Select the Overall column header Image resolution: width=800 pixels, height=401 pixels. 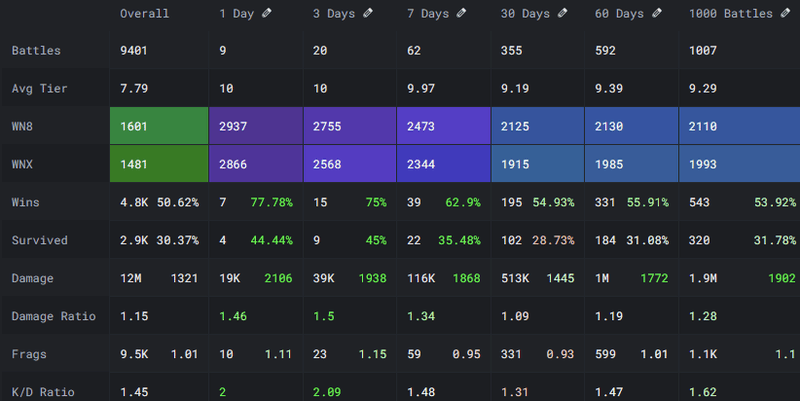(x=144, y=14)
